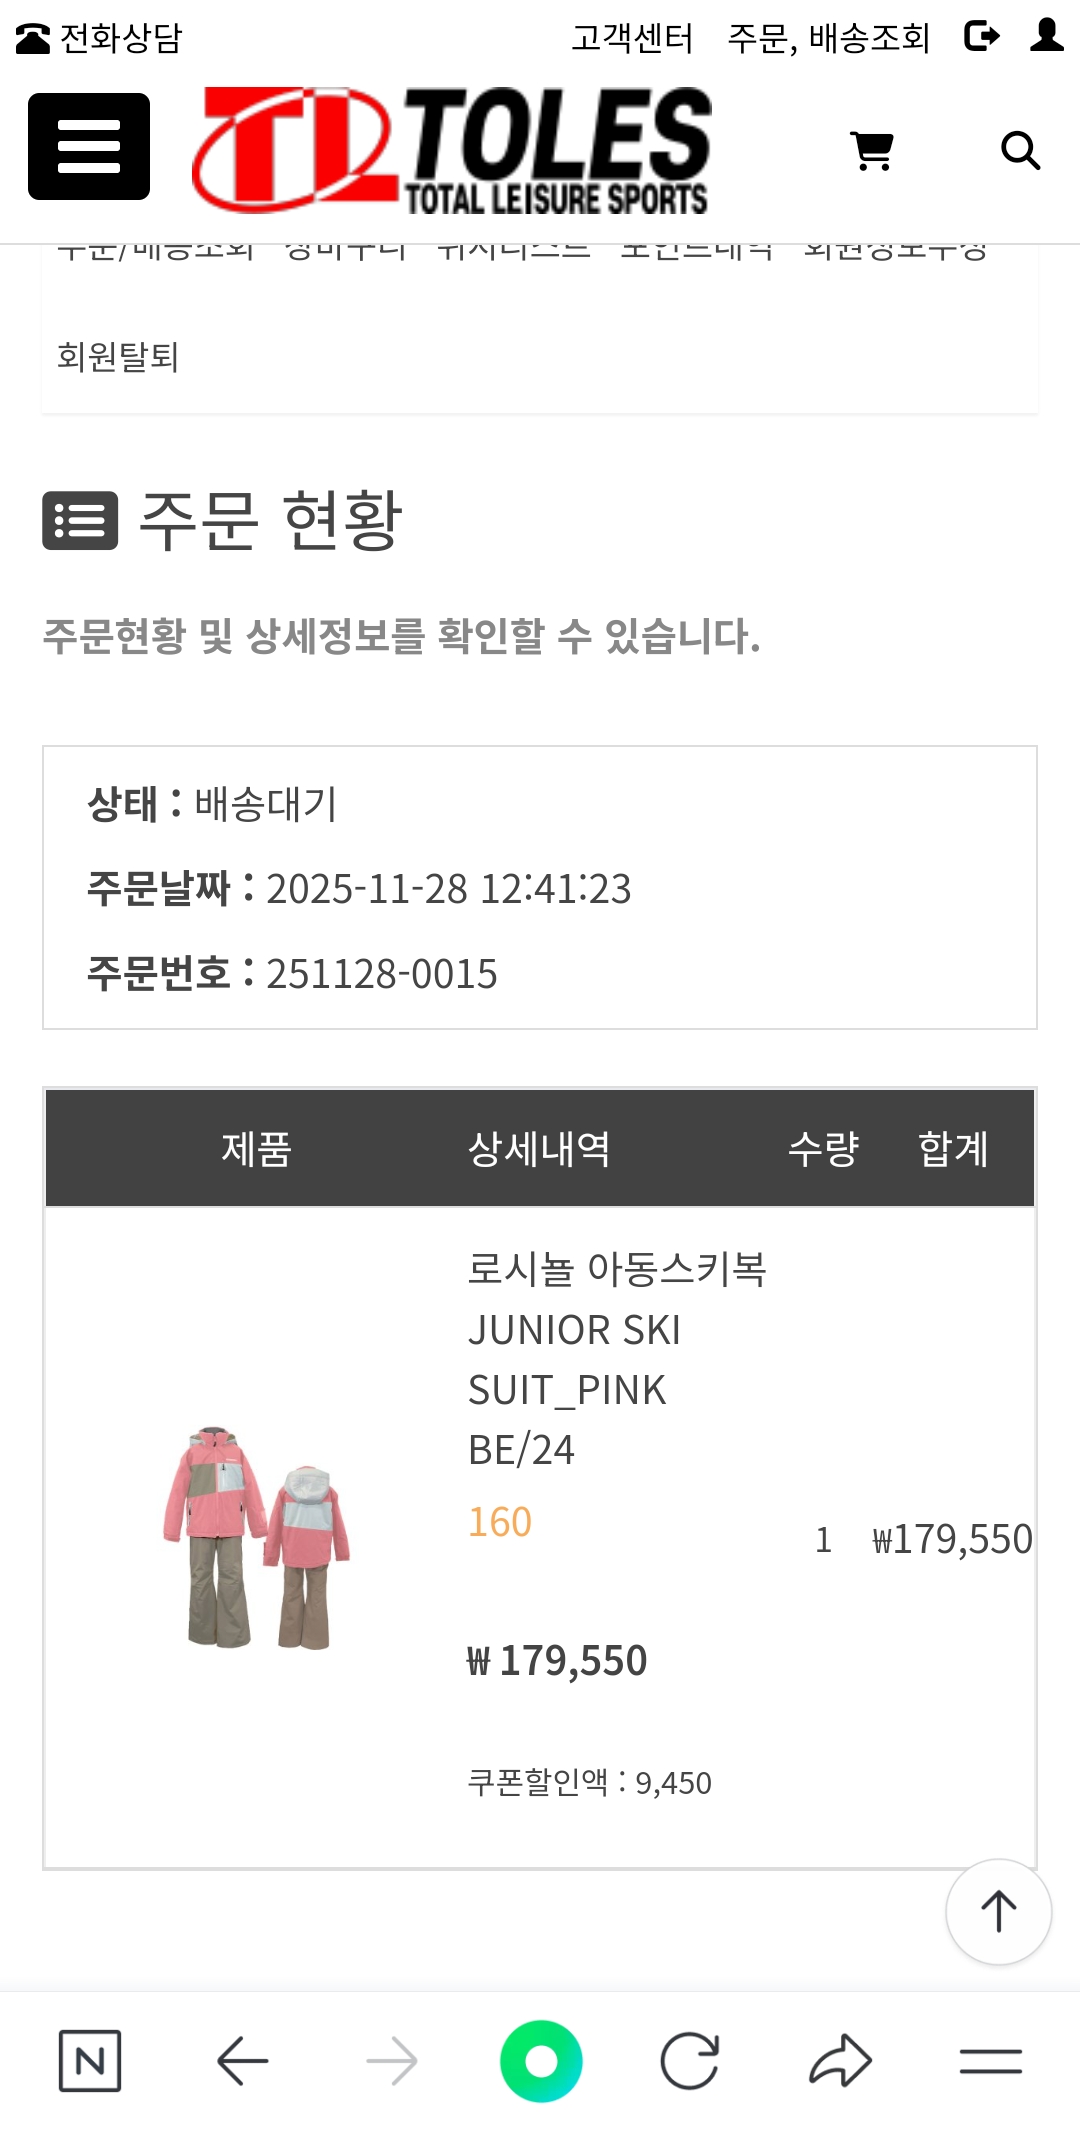
Task: Open the browser more-options menu lines
Action: [x=990, y=2061]
